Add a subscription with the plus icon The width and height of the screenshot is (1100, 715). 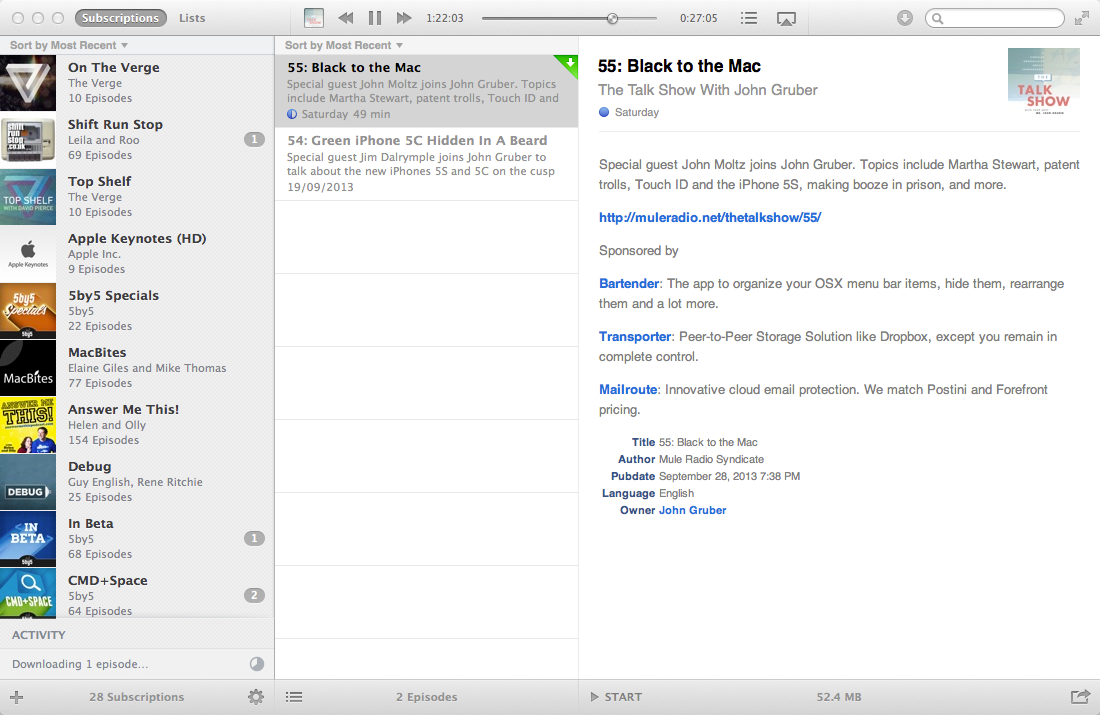pos(16,697)
